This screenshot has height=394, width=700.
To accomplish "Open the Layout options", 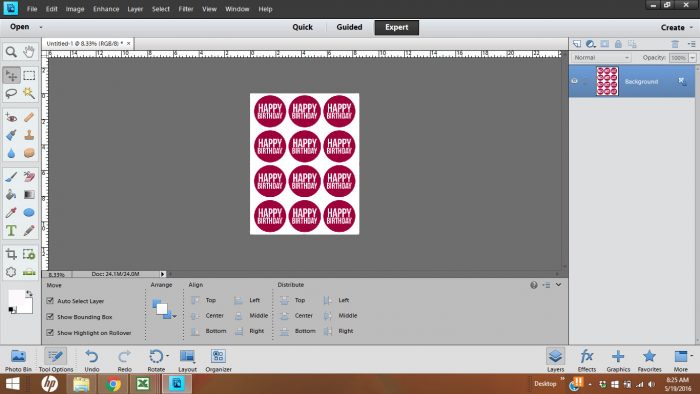I will [x=188, y=361].
